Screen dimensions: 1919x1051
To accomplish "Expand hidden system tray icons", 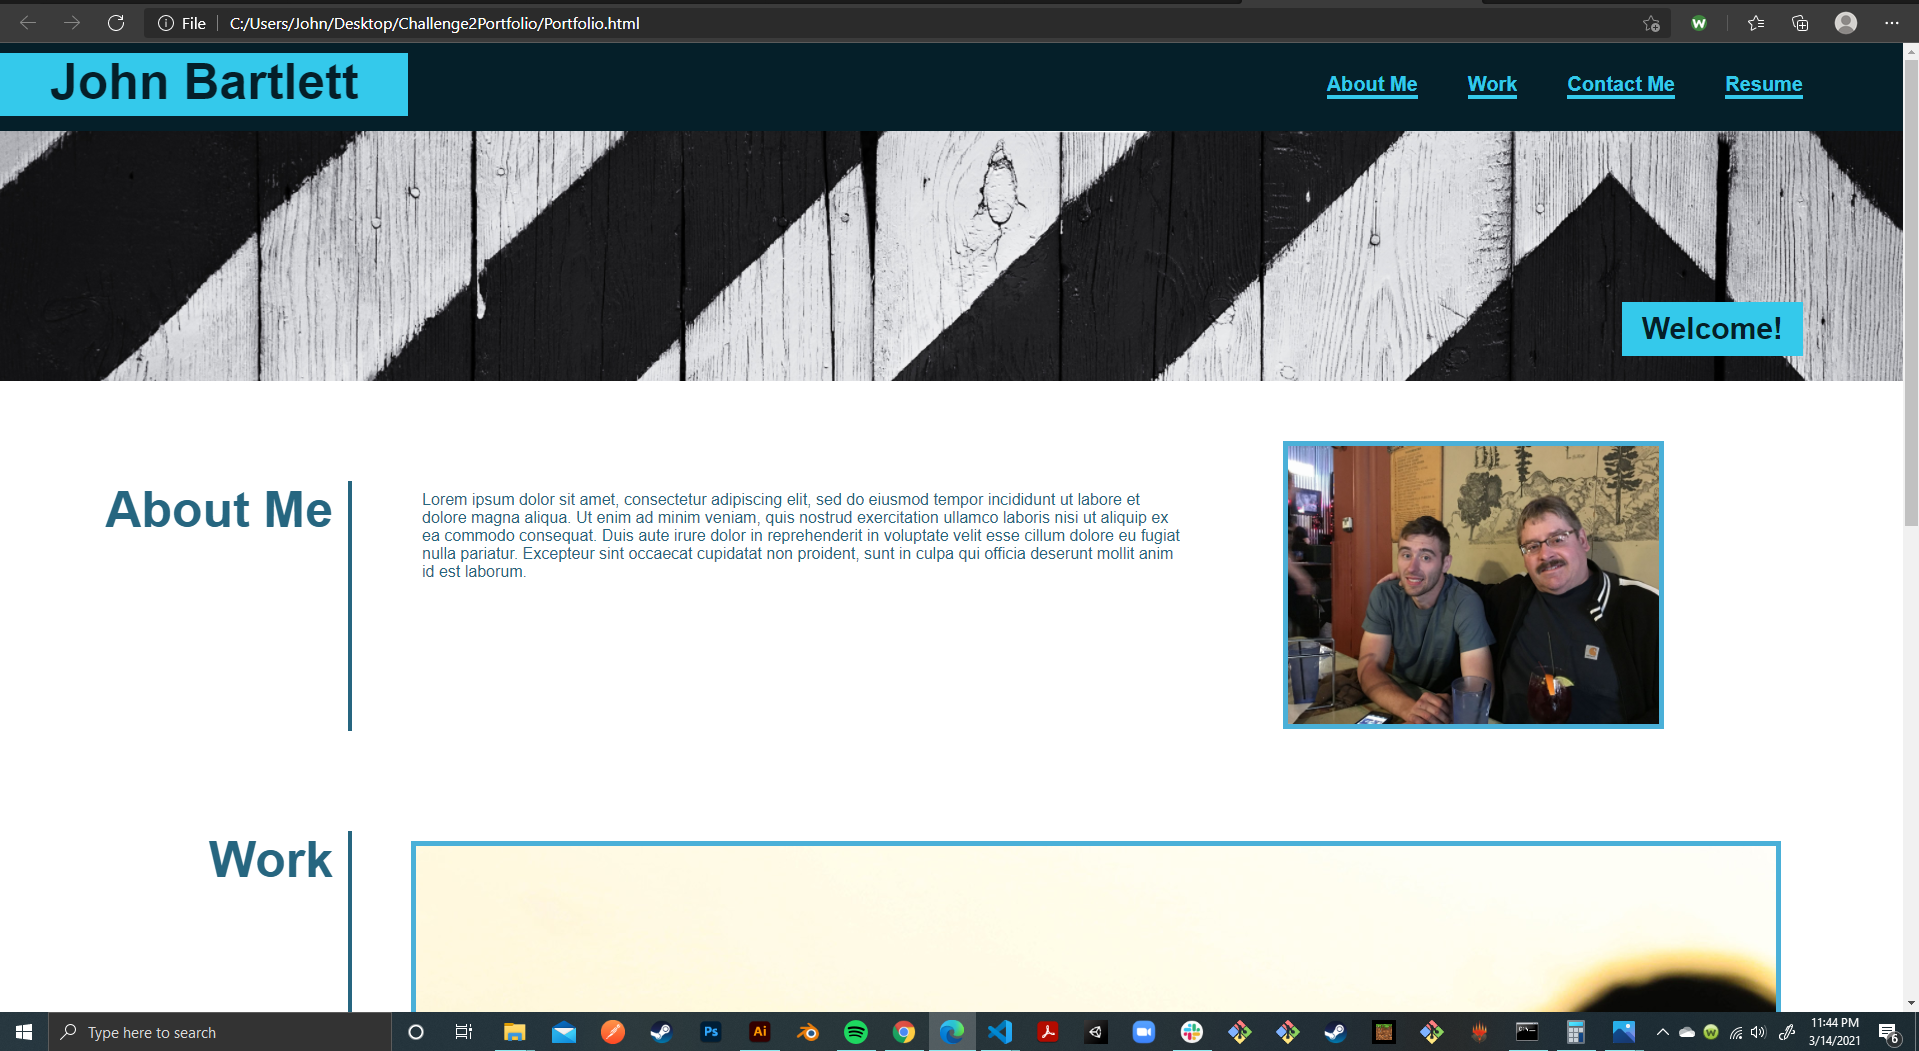I will point(1663,1032).
